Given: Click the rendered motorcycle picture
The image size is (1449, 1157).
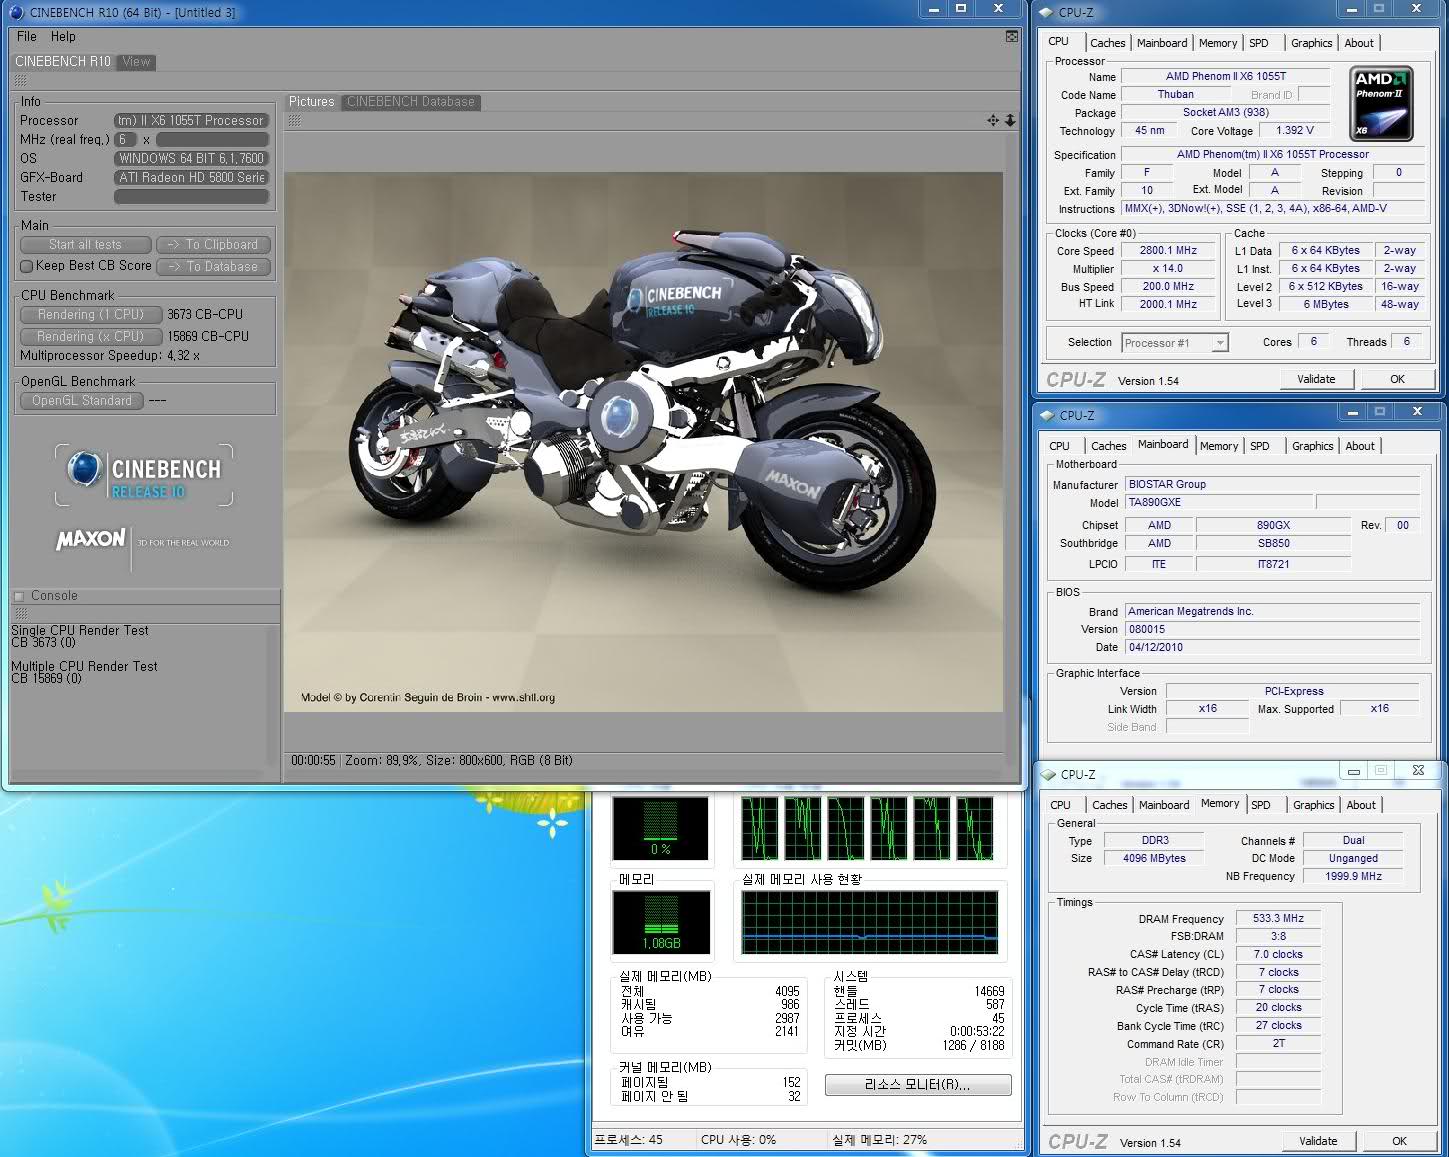Looking at the screenshot, I should pyautogui.click(x=643, y=441).
